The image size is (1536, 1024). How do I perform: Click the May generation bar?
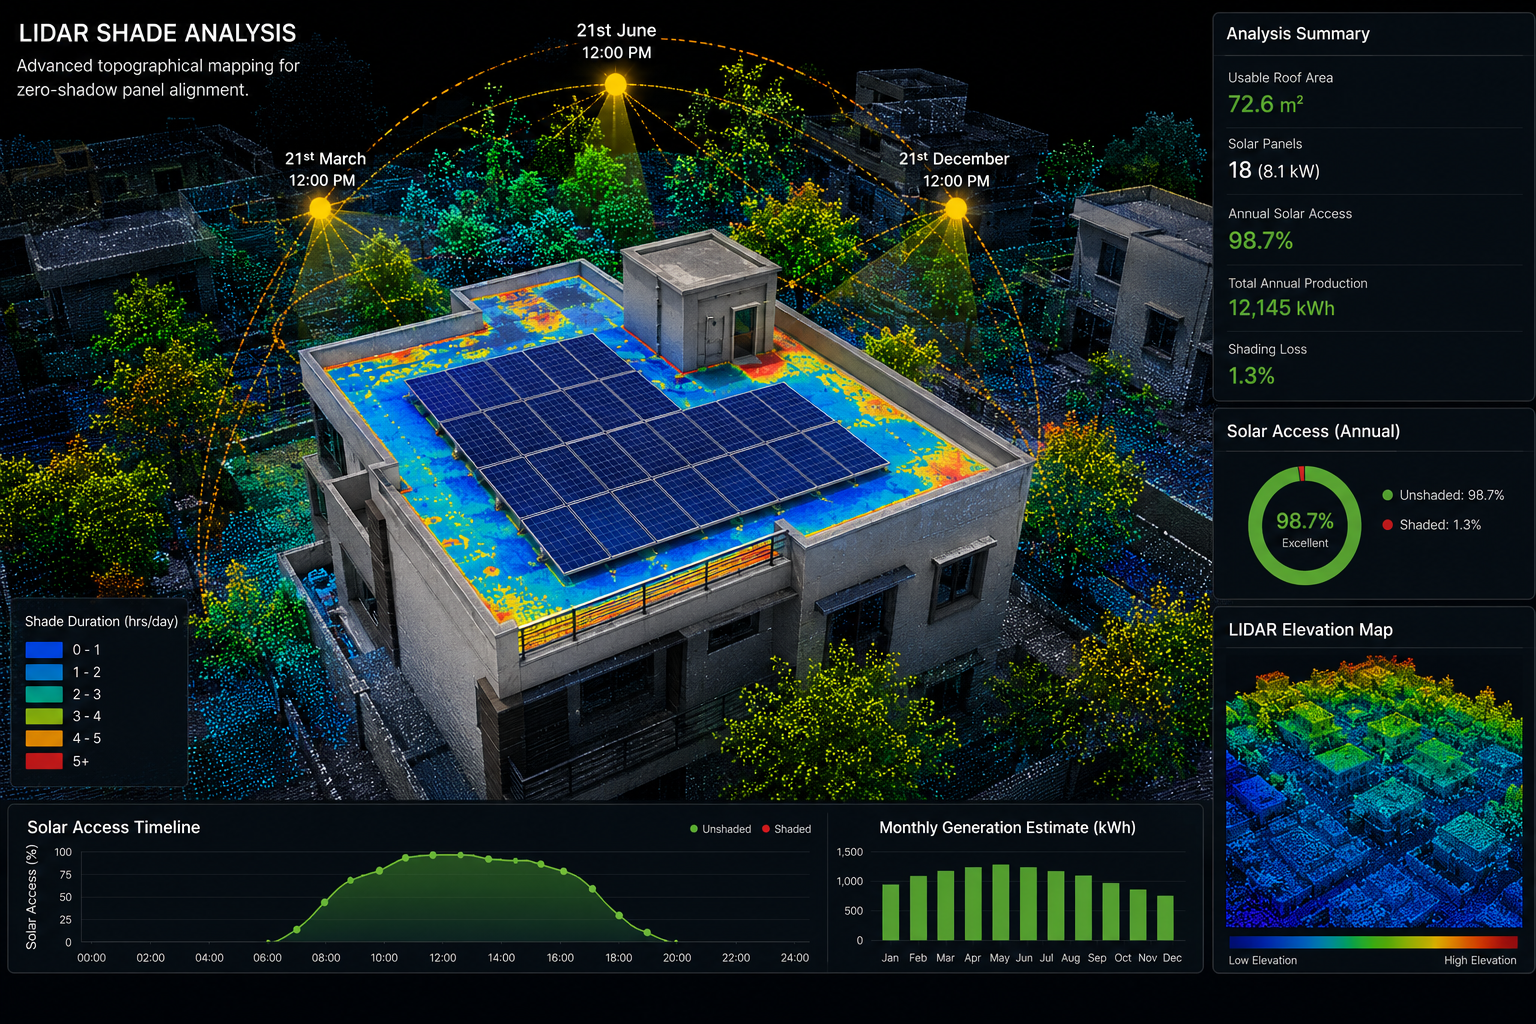click(1000, 902)
